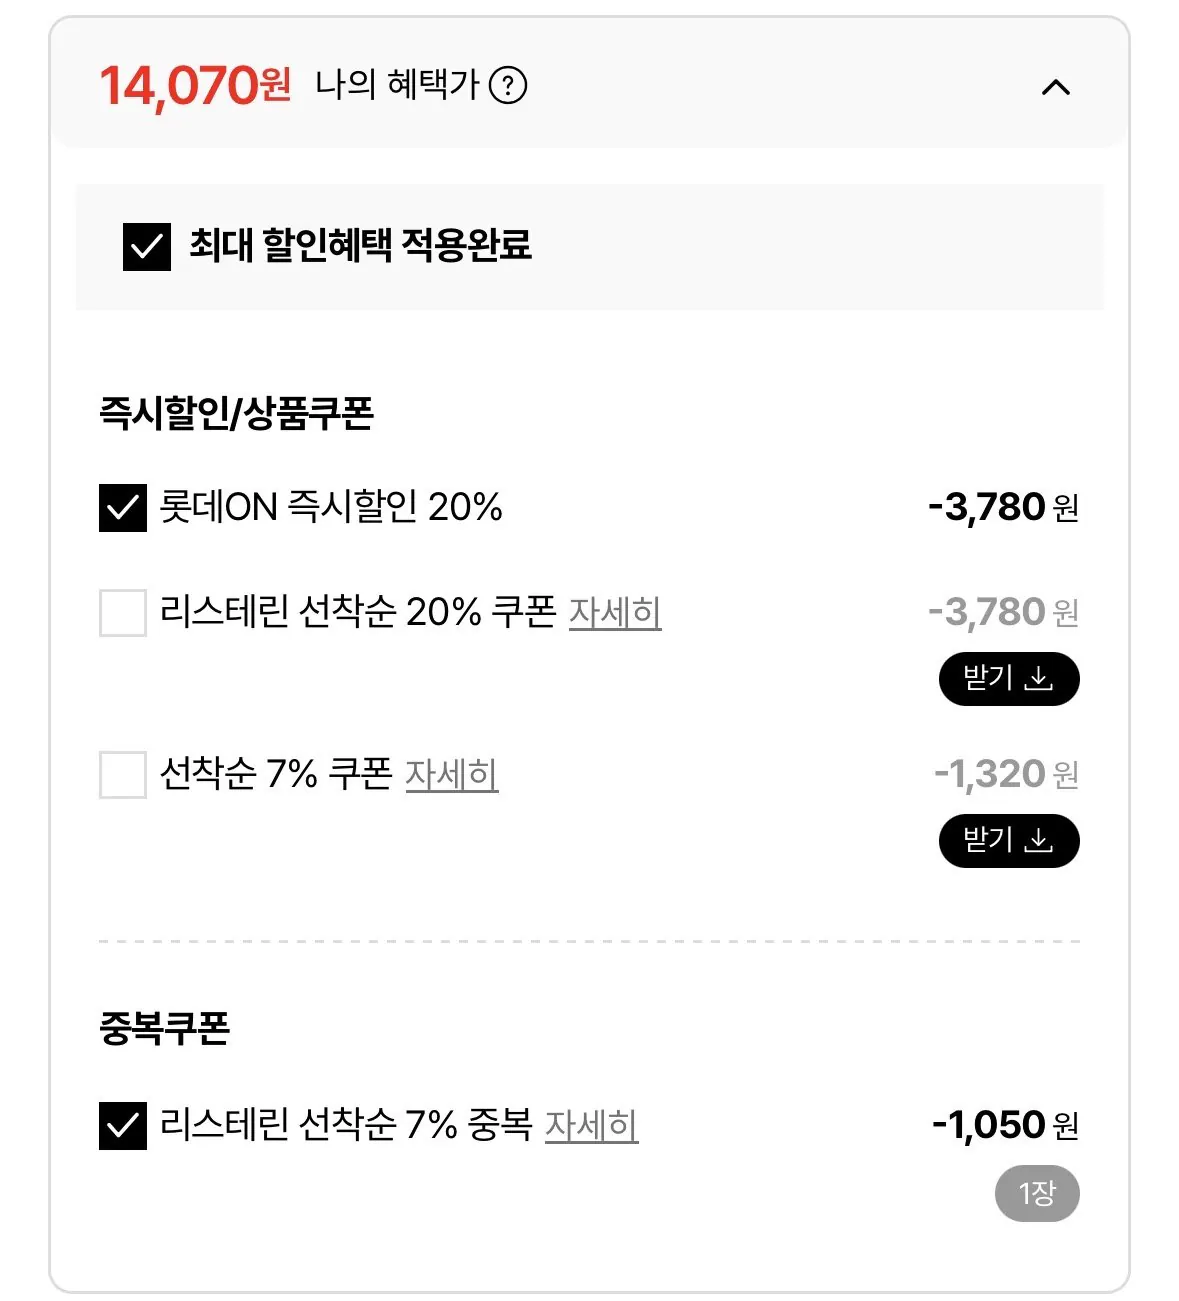1179x1301 pixels.
Task: Click the red 14,070원 price
Action: [195, 86]
